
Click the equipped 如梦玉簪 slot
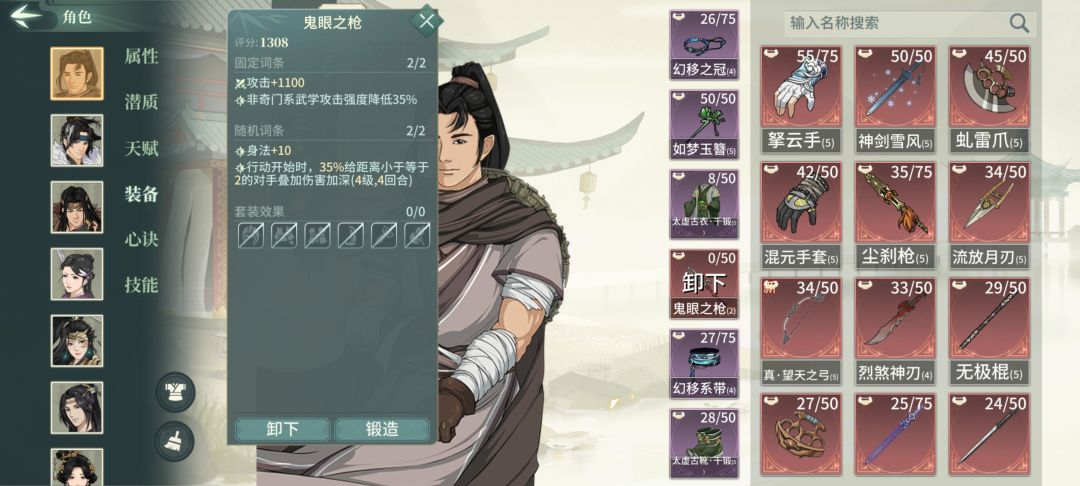click(704, 125)
